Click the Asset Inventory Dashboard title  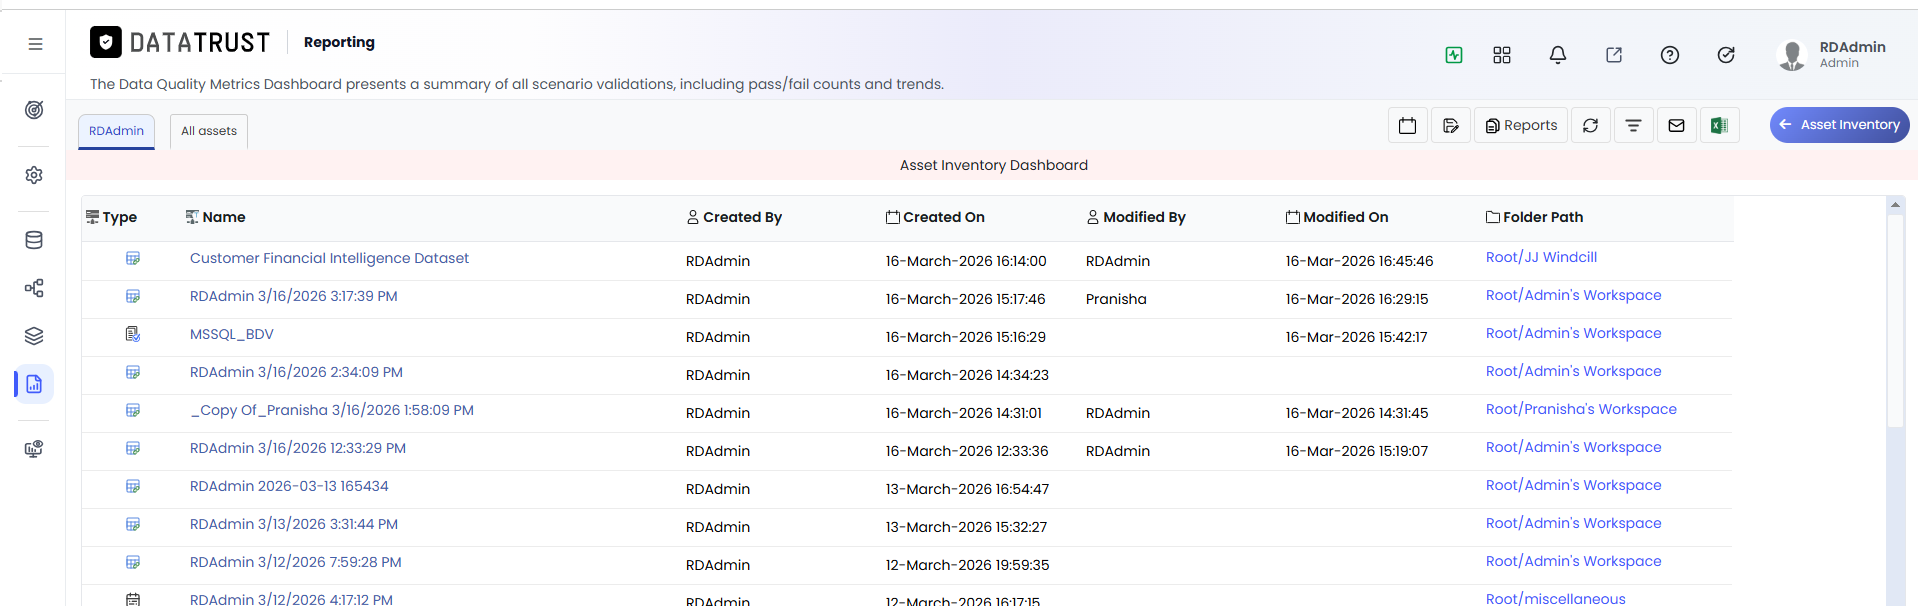point(994,165)
